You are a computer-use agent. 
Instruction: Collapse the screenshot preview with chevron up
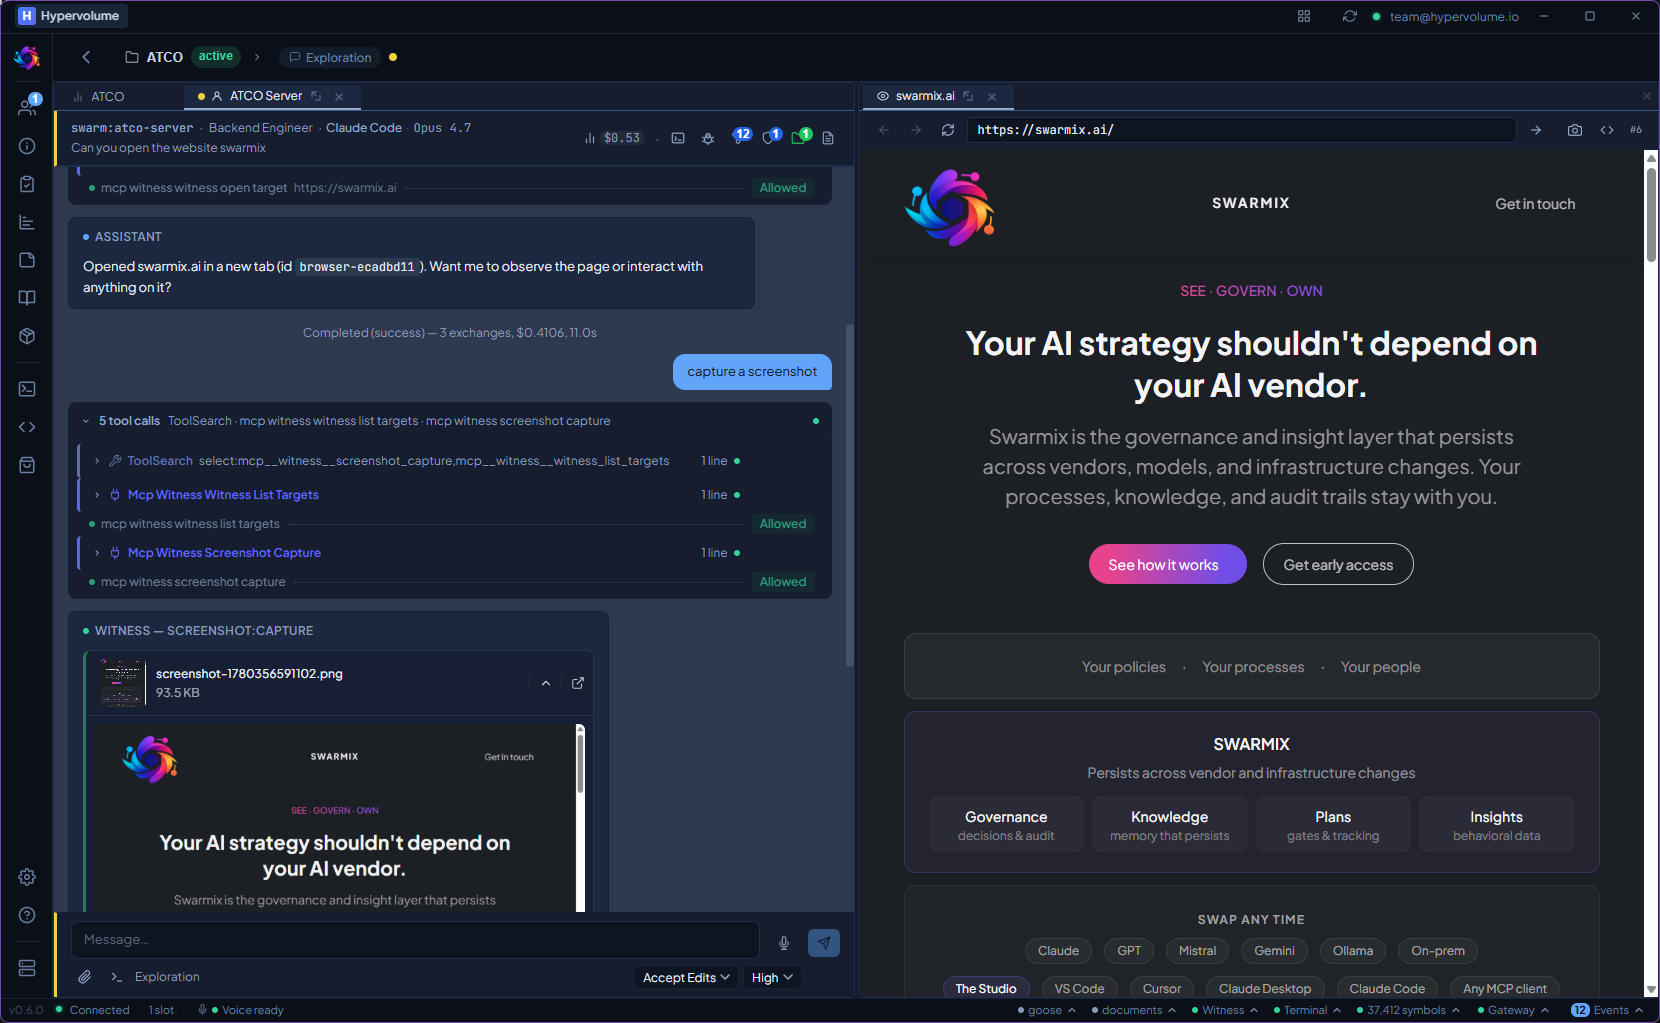[546, 683]
